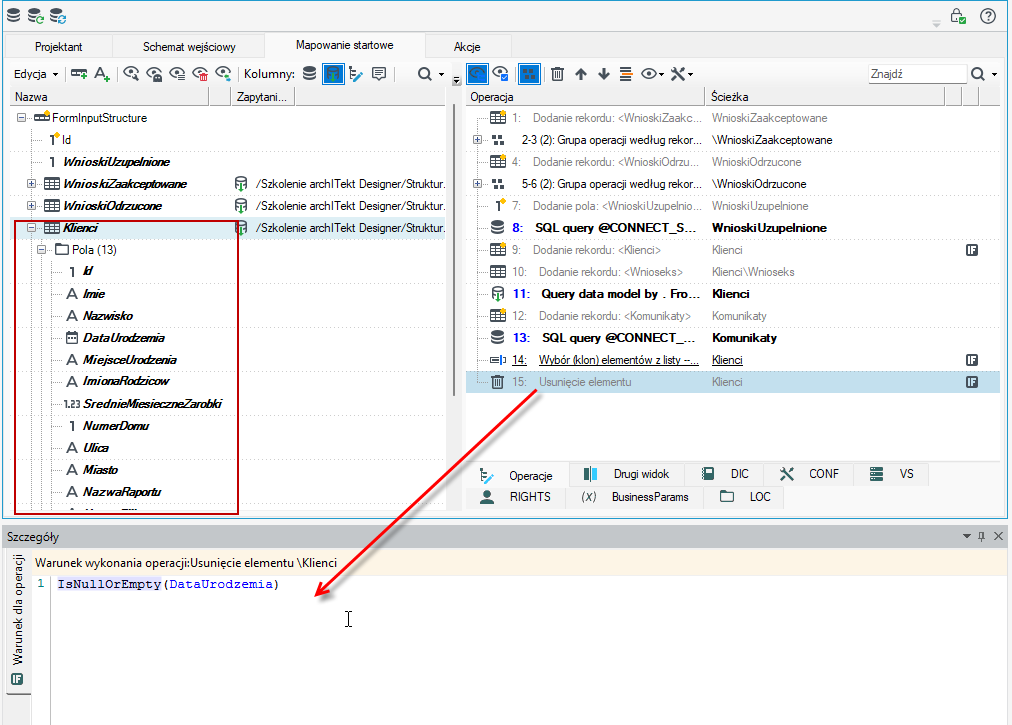Open the BusinessParams tab
1012x725 pixels.
(634, 496)
